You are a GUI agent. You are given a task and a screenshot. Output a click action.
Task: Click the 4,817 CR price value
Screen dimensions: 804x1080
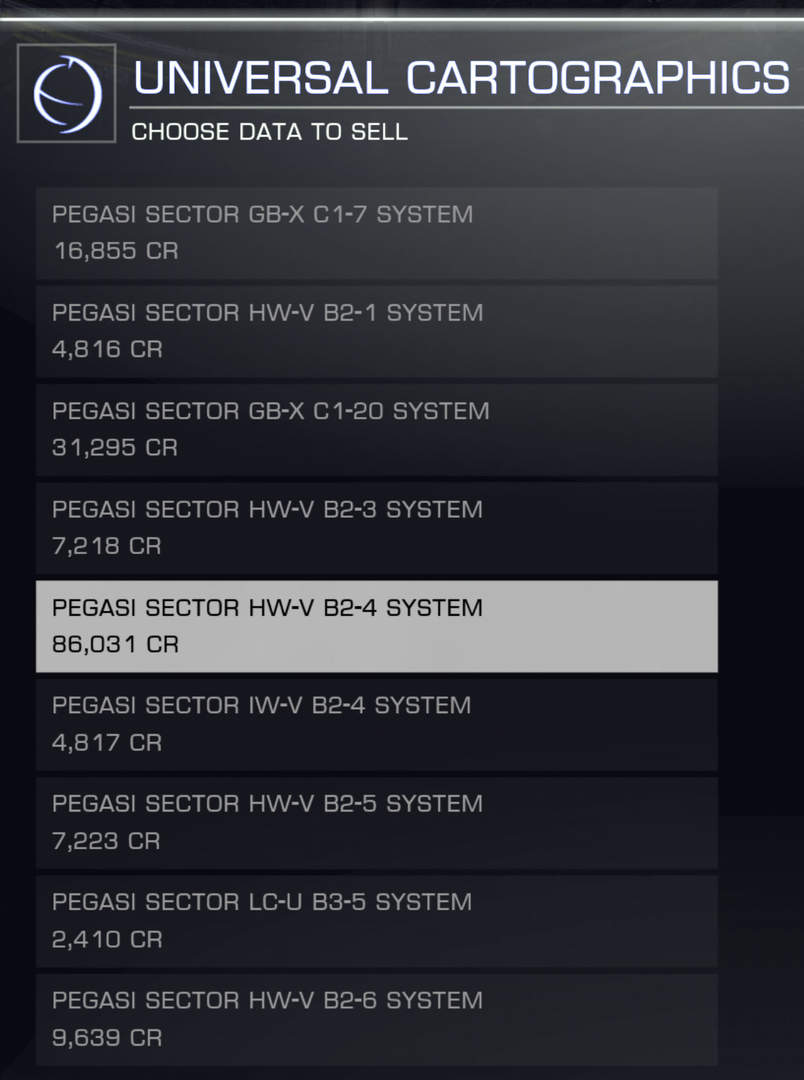coord(107,742)
